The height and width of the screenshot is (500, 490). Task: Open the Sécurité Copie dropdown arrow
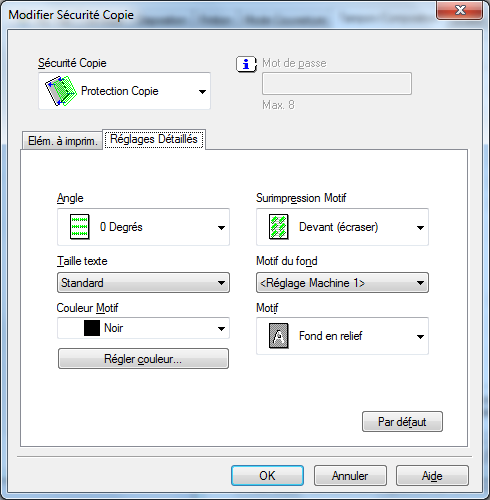(x=202, y=91)
